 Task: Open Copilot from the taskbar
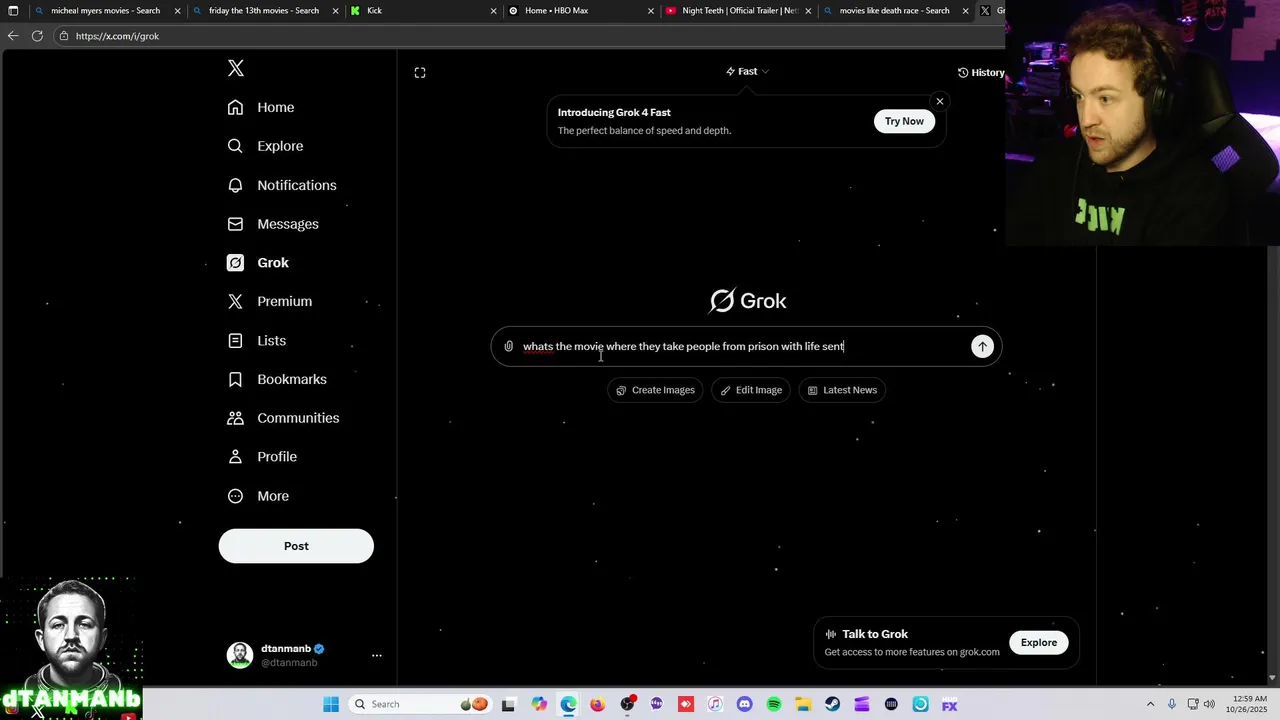pos(539,704)
